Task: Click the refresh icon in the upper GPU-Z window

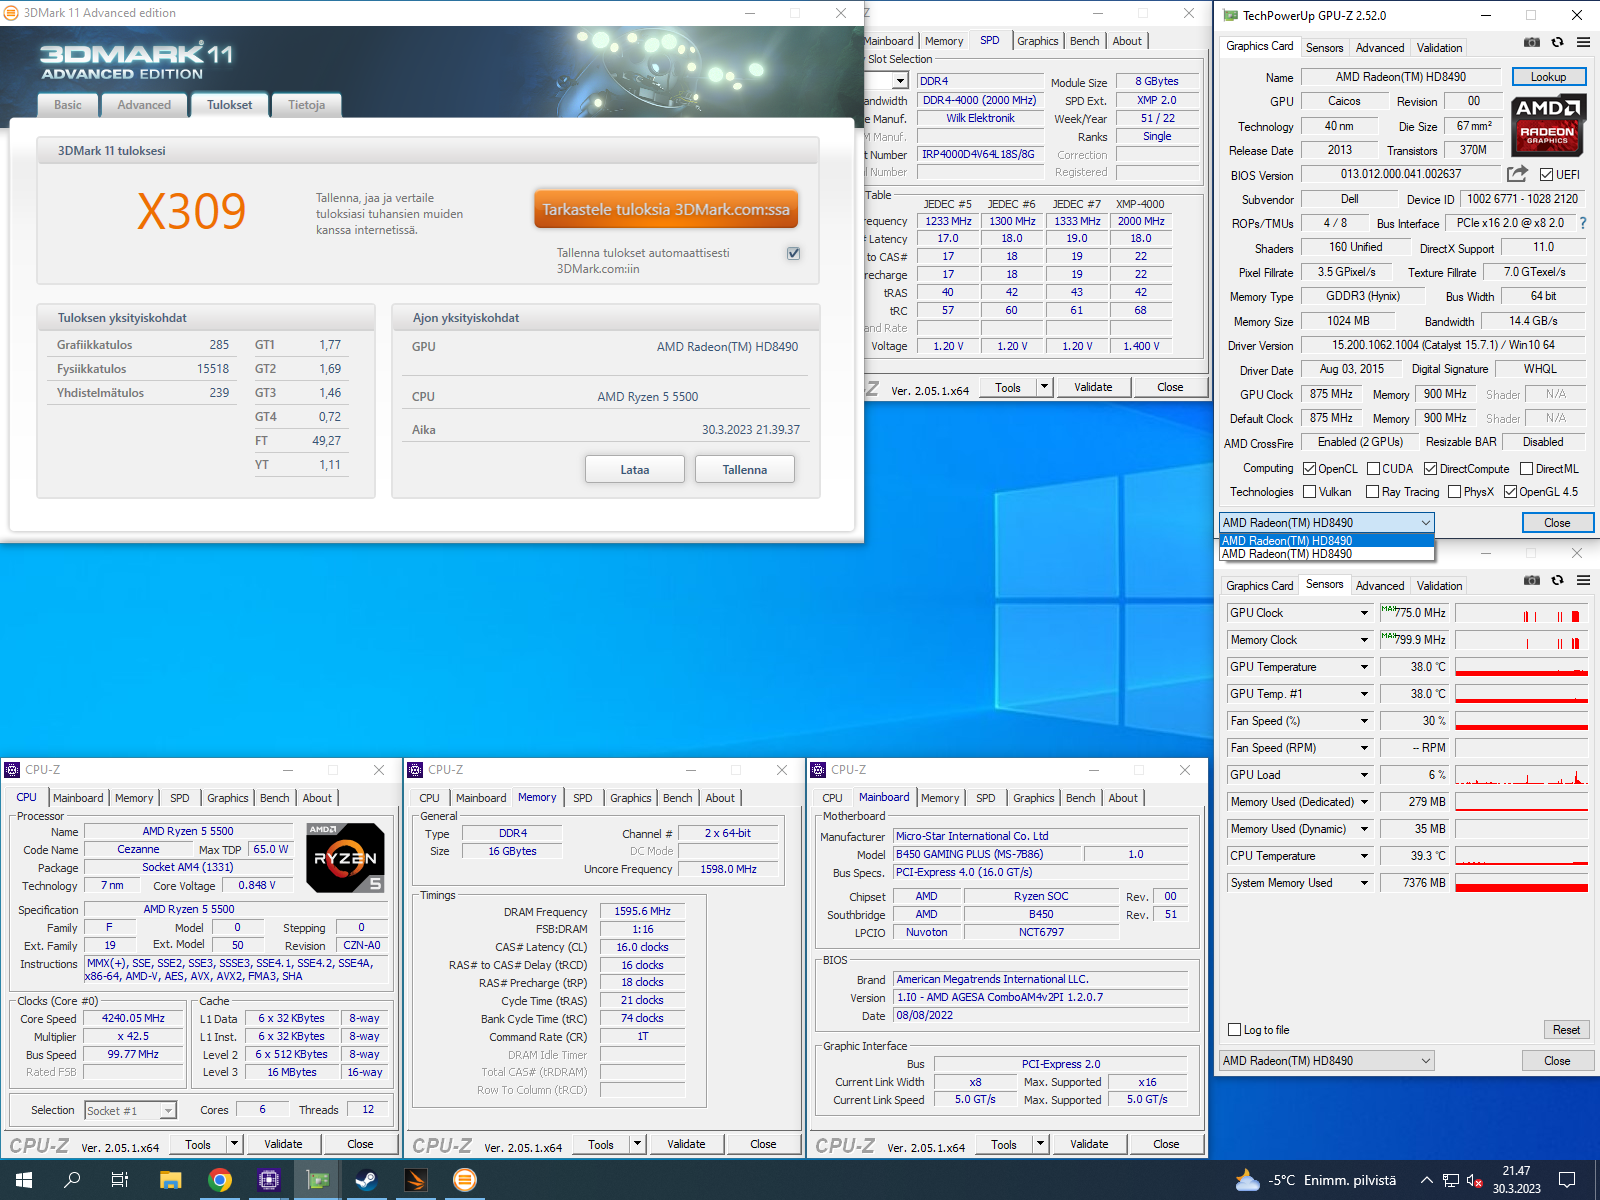Action: pos(1557,42)
